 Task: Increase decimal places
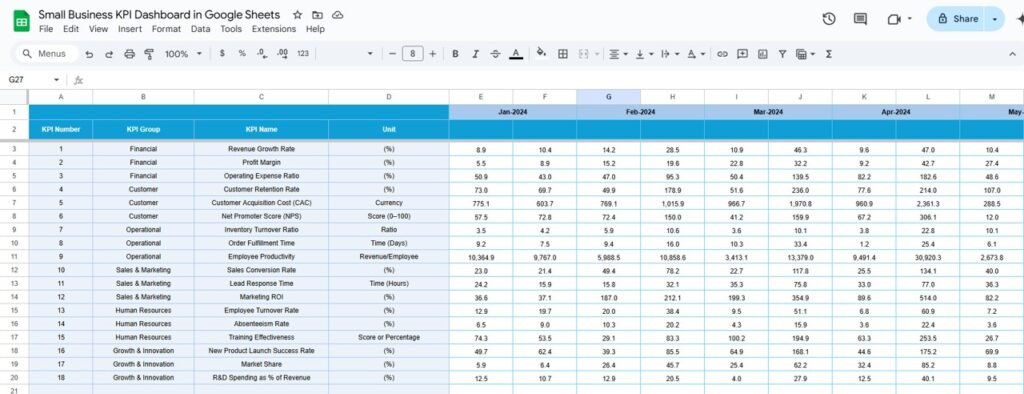pos(283,54)
